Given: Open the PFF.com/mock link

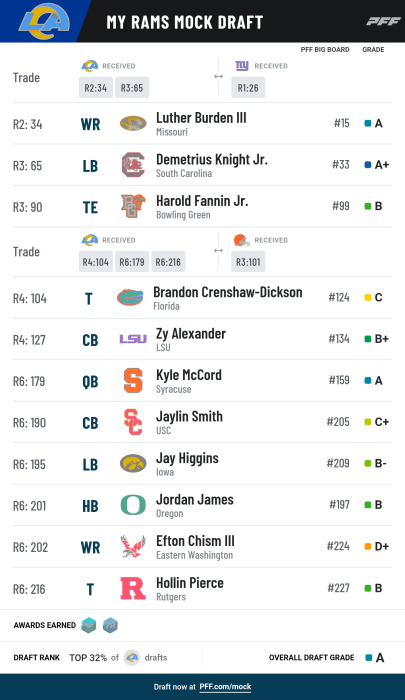Looking at the screenshot, I should click(x=225, y=687).
